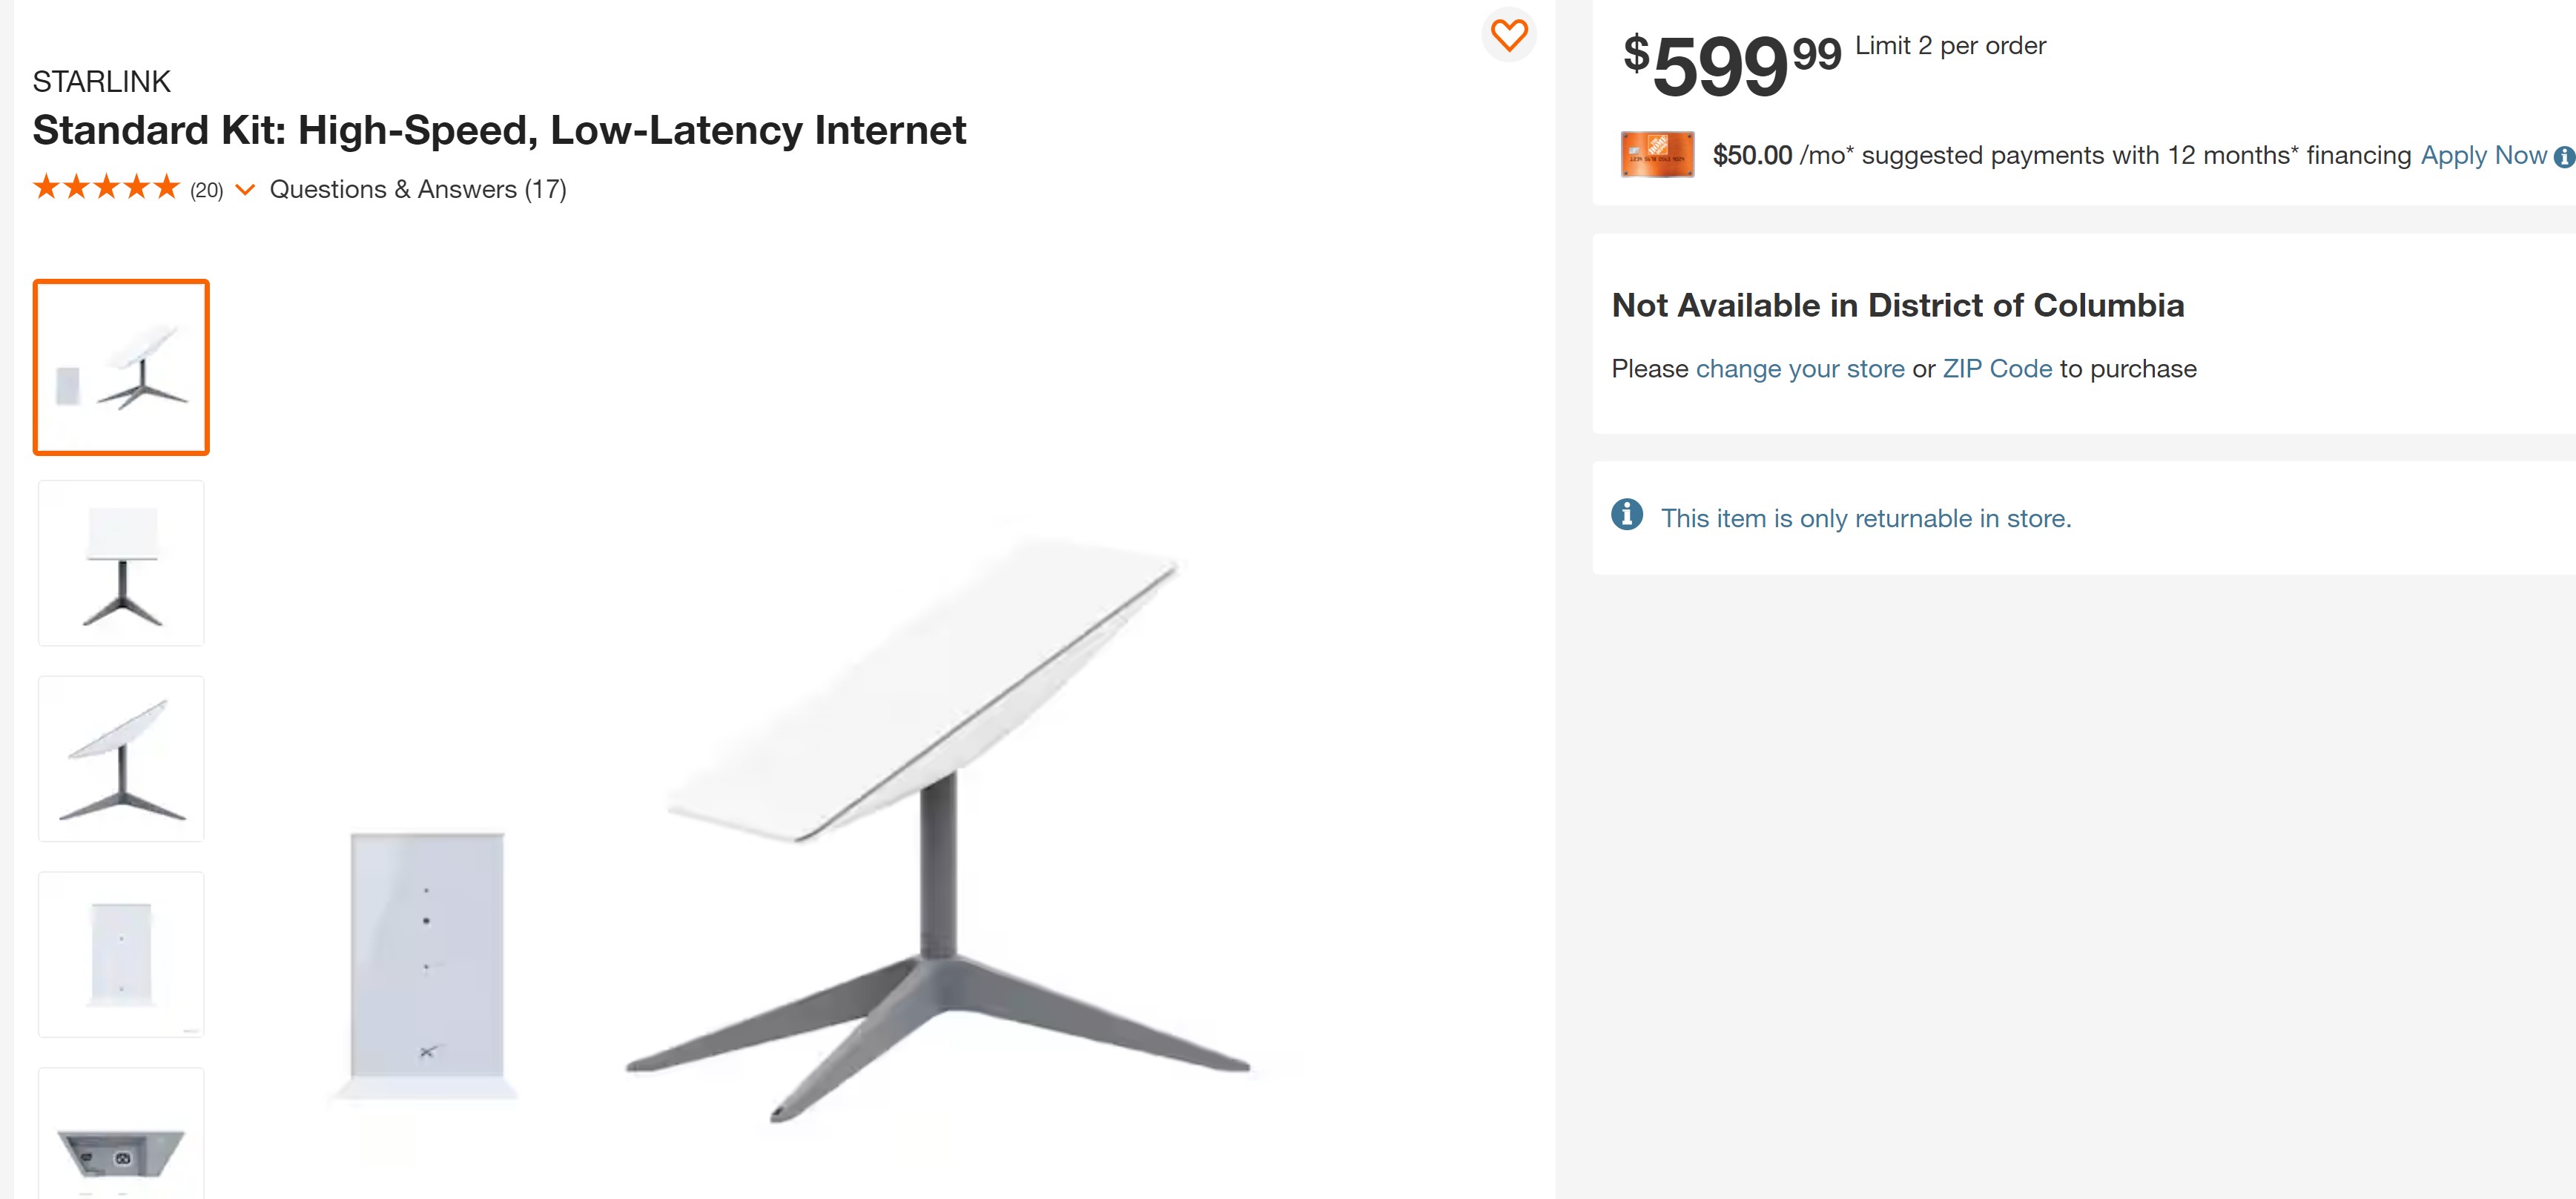The height and width of the screenshot is (1199, 2576).
Task: Click the Apply Now financing link
Action: click(2482, 156)
